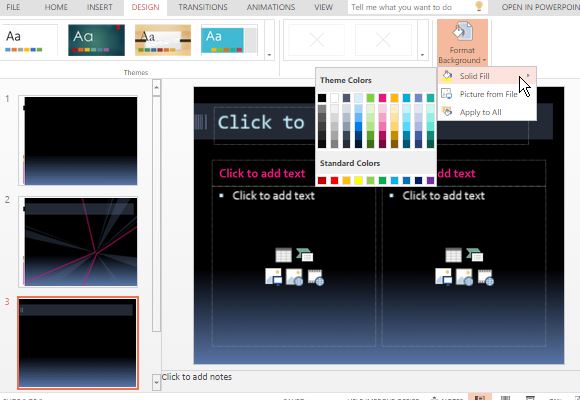580x400 pixels.
Task: Pick the black swatch in Theme Colors
Action: [322, 98]
